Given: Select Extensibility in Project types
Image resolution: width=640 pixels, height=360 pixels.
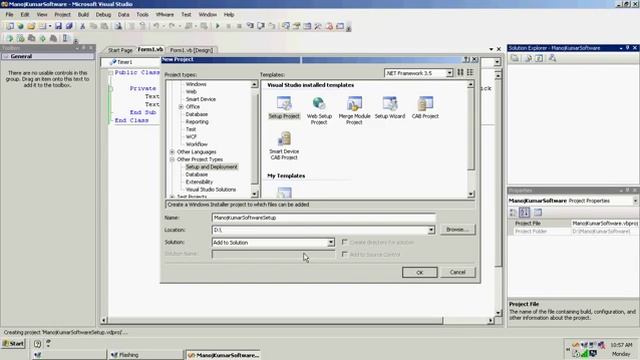Looking at the screenshot, I should pyautogui.click(x=199, y=182).
